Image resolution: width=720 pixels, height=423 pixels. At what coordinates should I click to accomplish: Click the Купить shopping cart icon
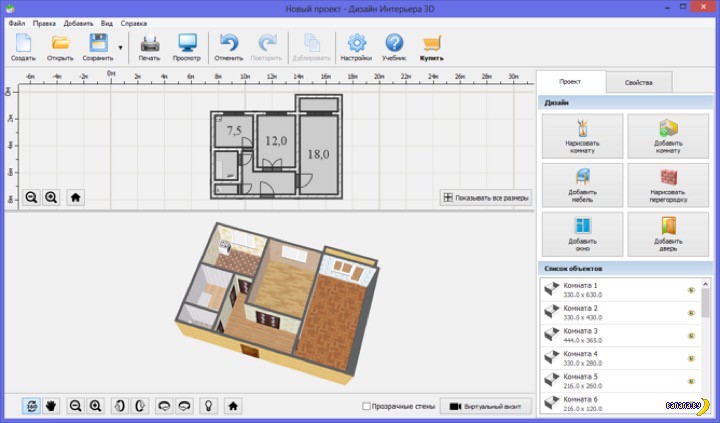pos(432,46)
